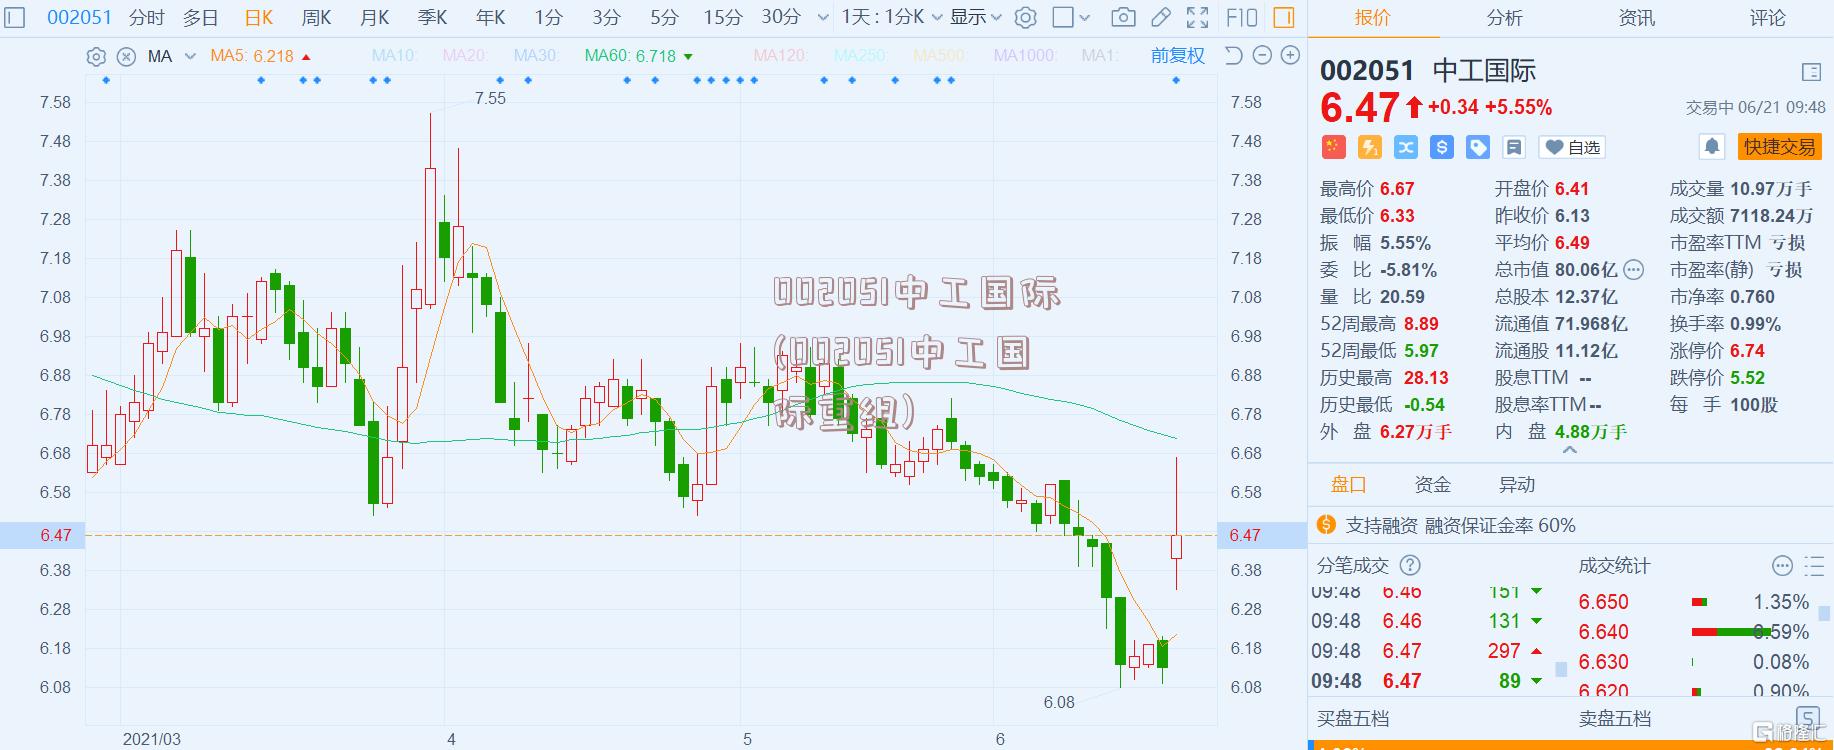Take a chart screenshot with camera icon
This screenshot has width=1834, height=750.
(1123, 17)
